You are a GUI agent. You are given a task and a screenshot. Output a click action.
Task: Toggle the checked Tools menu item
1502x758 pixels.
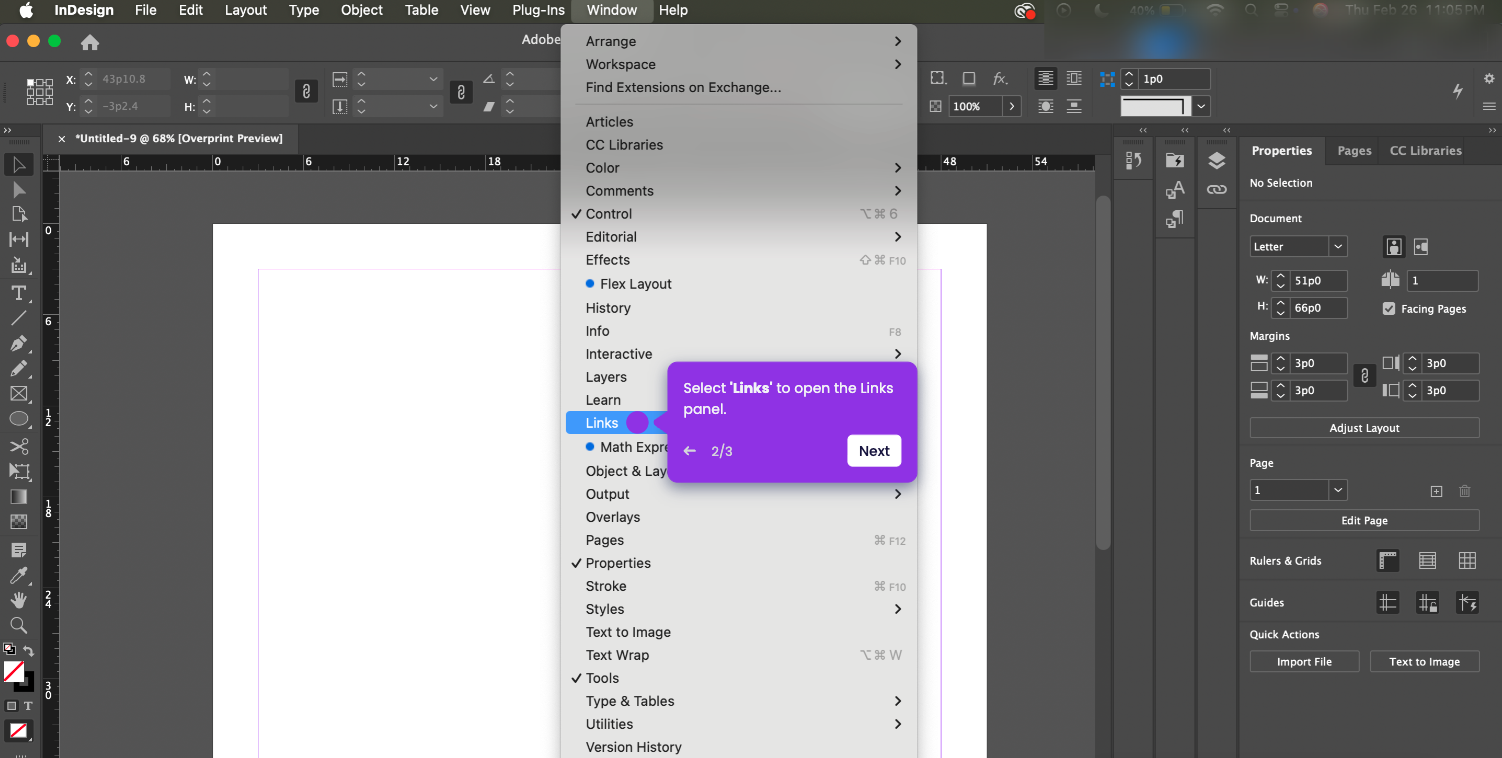(739, 678)
